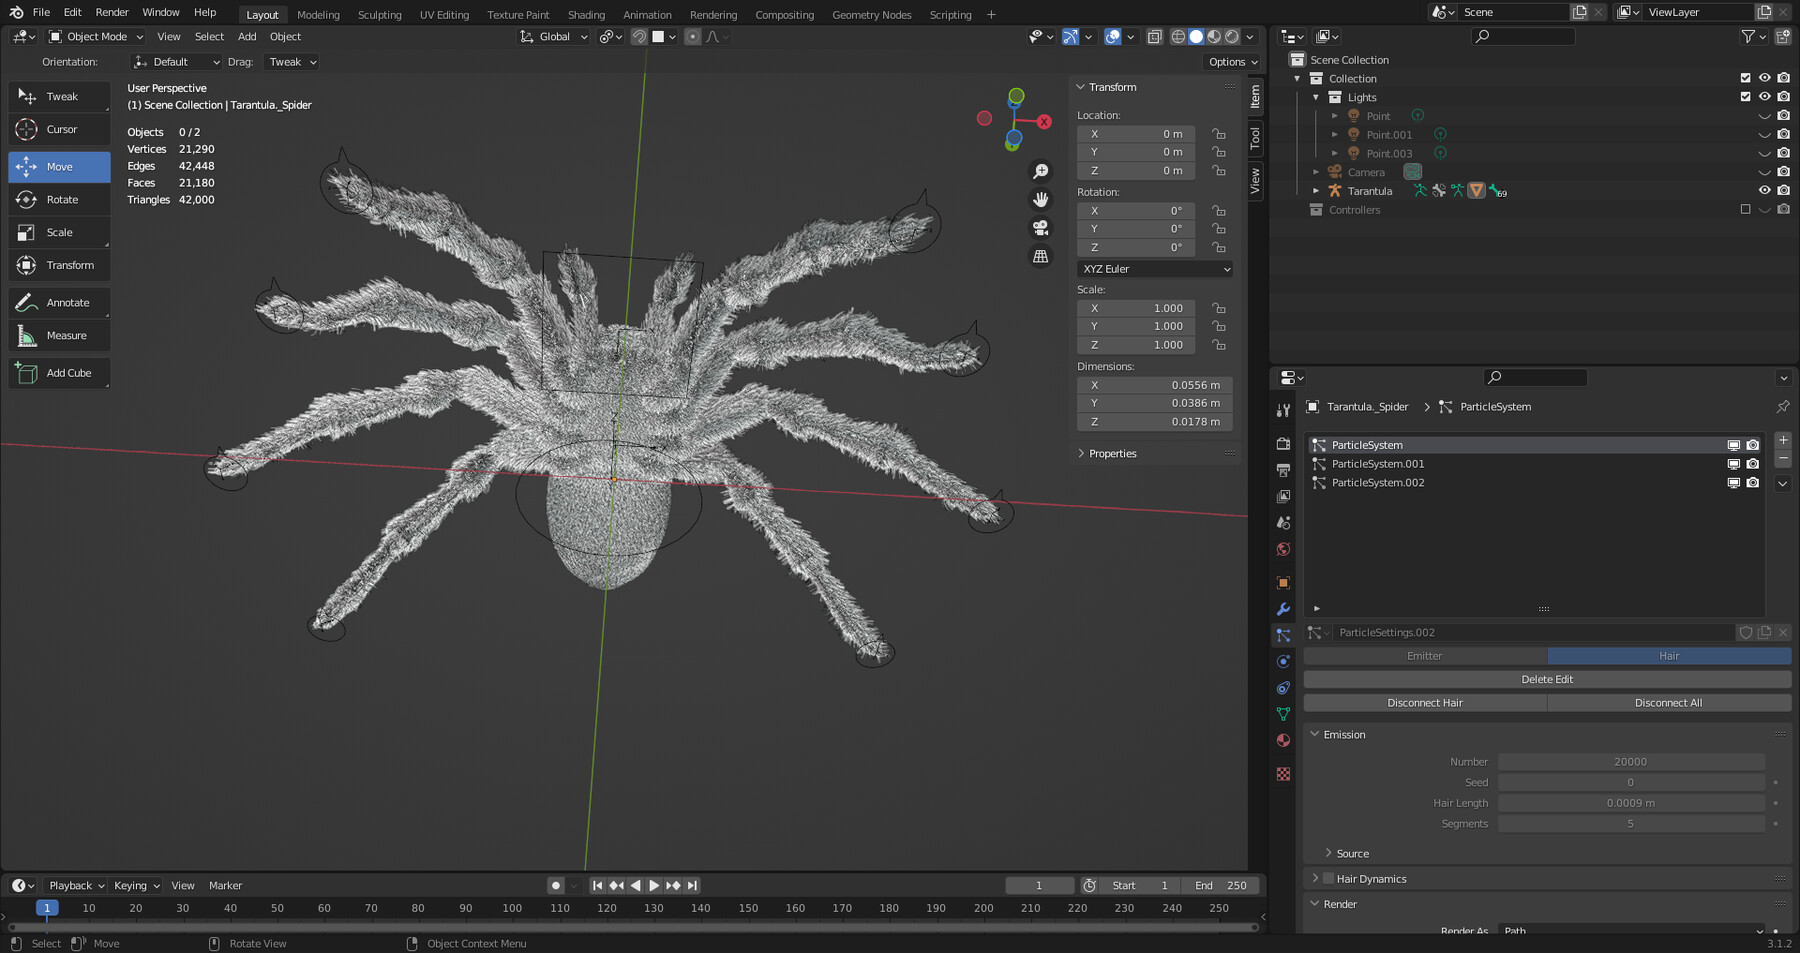
Task: Click frame 100 on the timeline
Action: [512, 908]
